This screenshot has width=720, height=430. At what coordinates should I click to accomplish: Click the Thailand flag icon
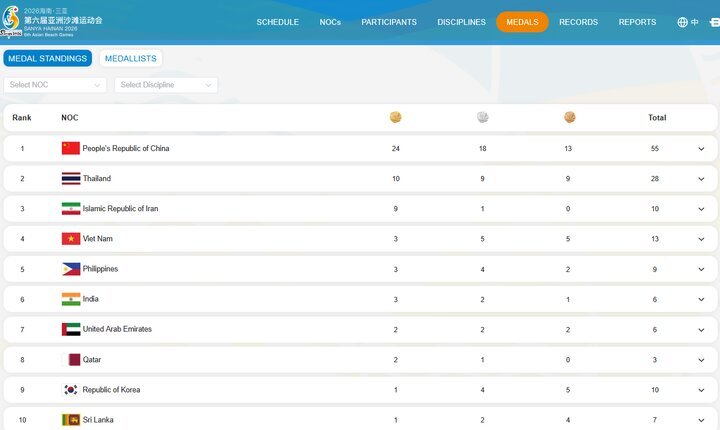click(70, 179)
